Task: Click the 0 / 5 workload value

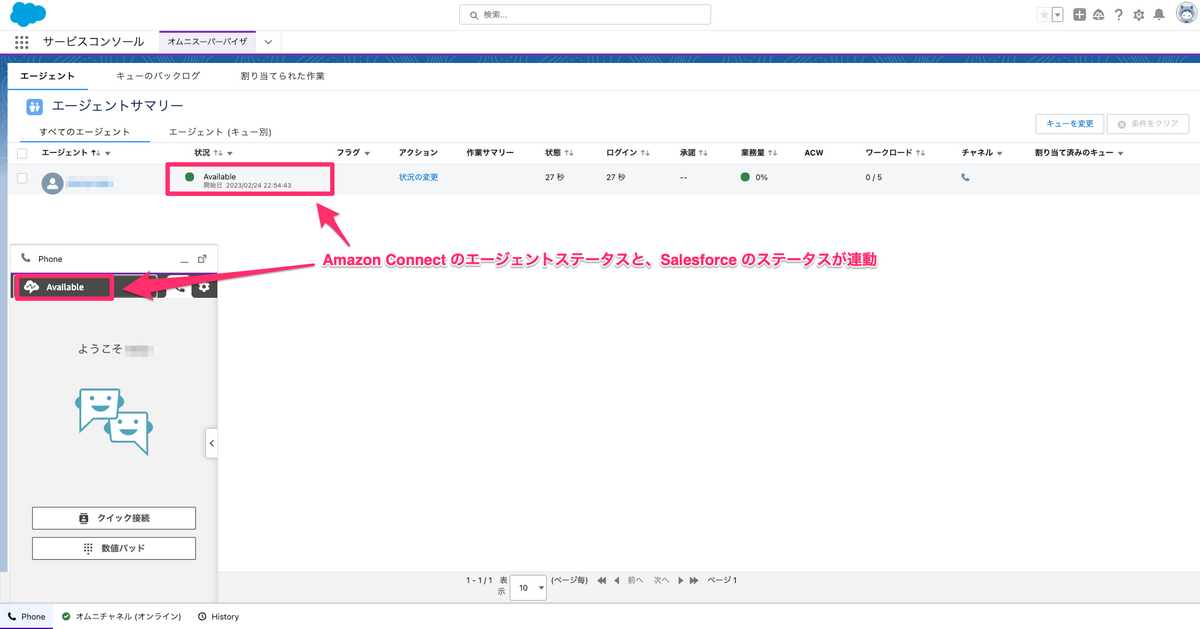Action: (x=874, y=177)
